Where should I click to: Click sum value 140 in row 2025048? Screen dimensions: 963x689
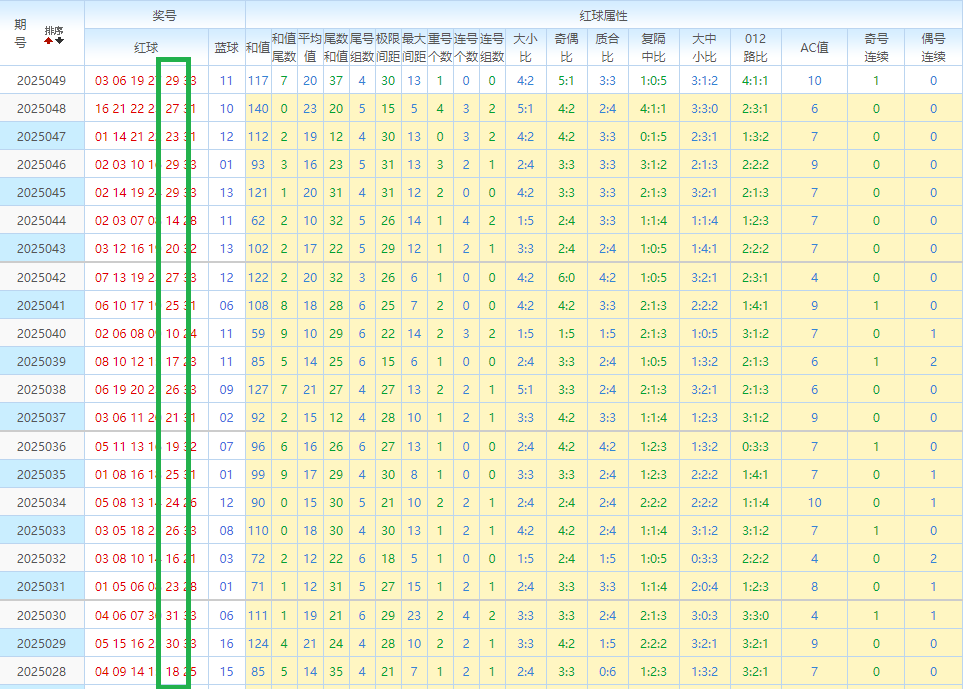(258, 109)
